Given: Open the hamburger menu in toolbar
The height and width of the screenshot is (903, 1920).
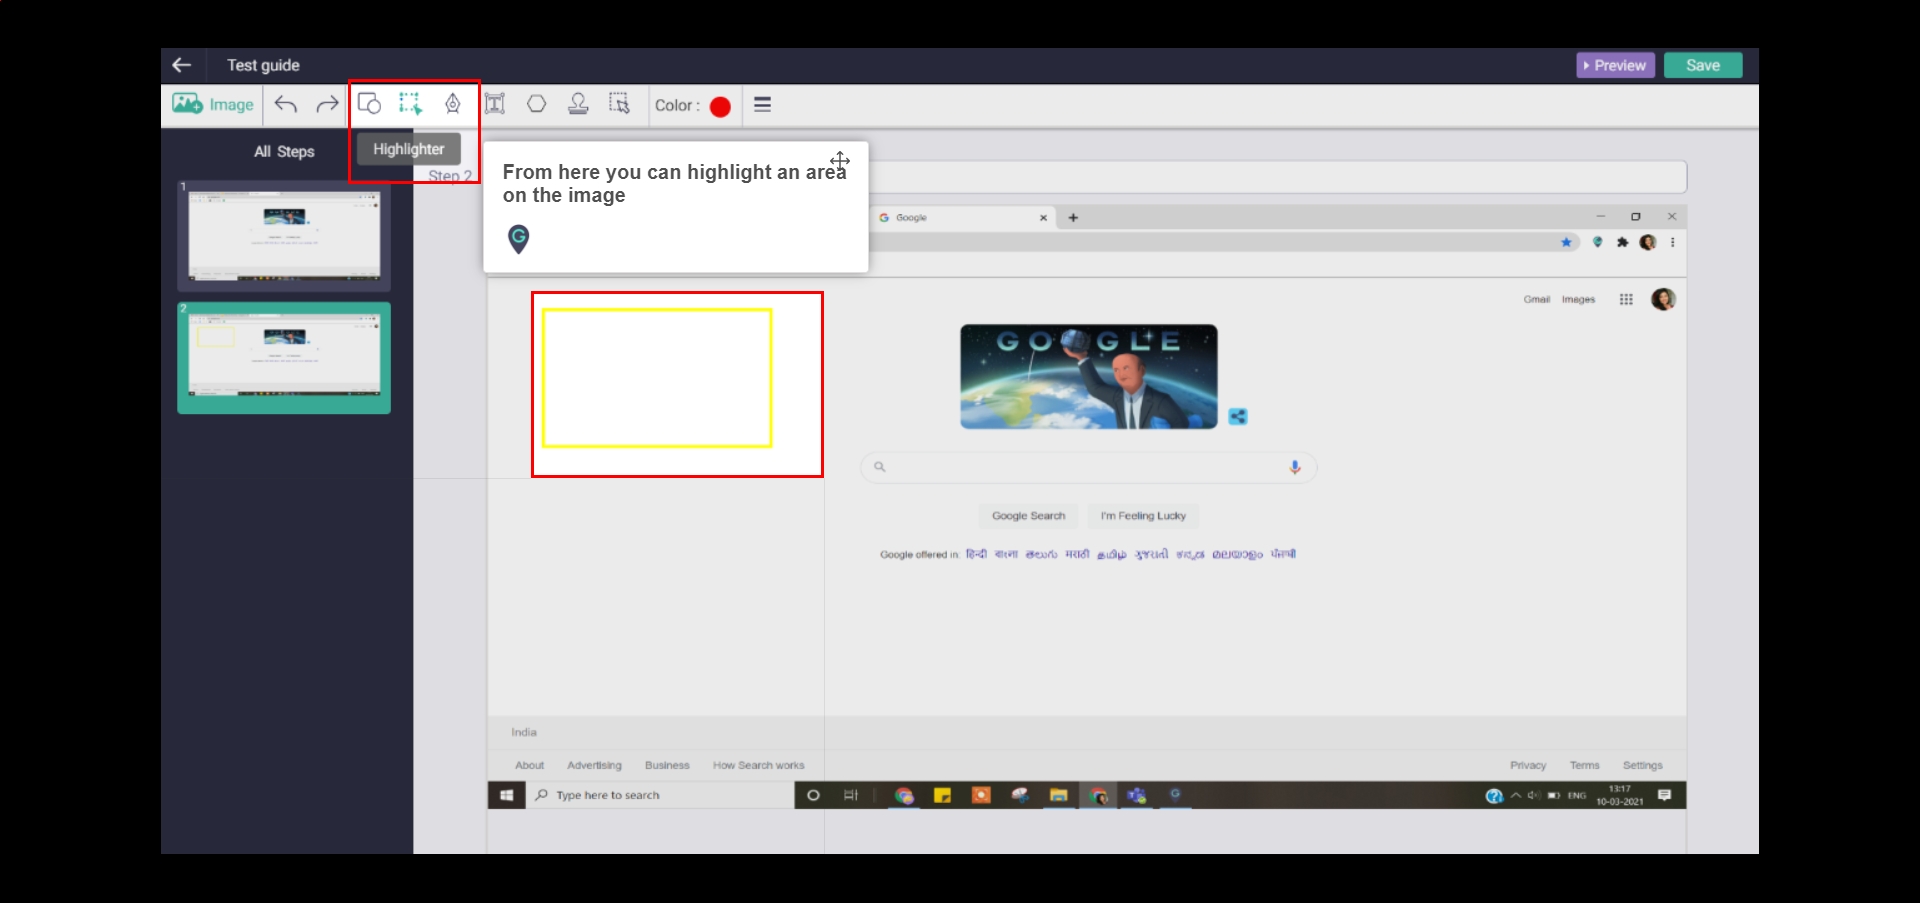Looking at the screenshot, I should point(763,104).
